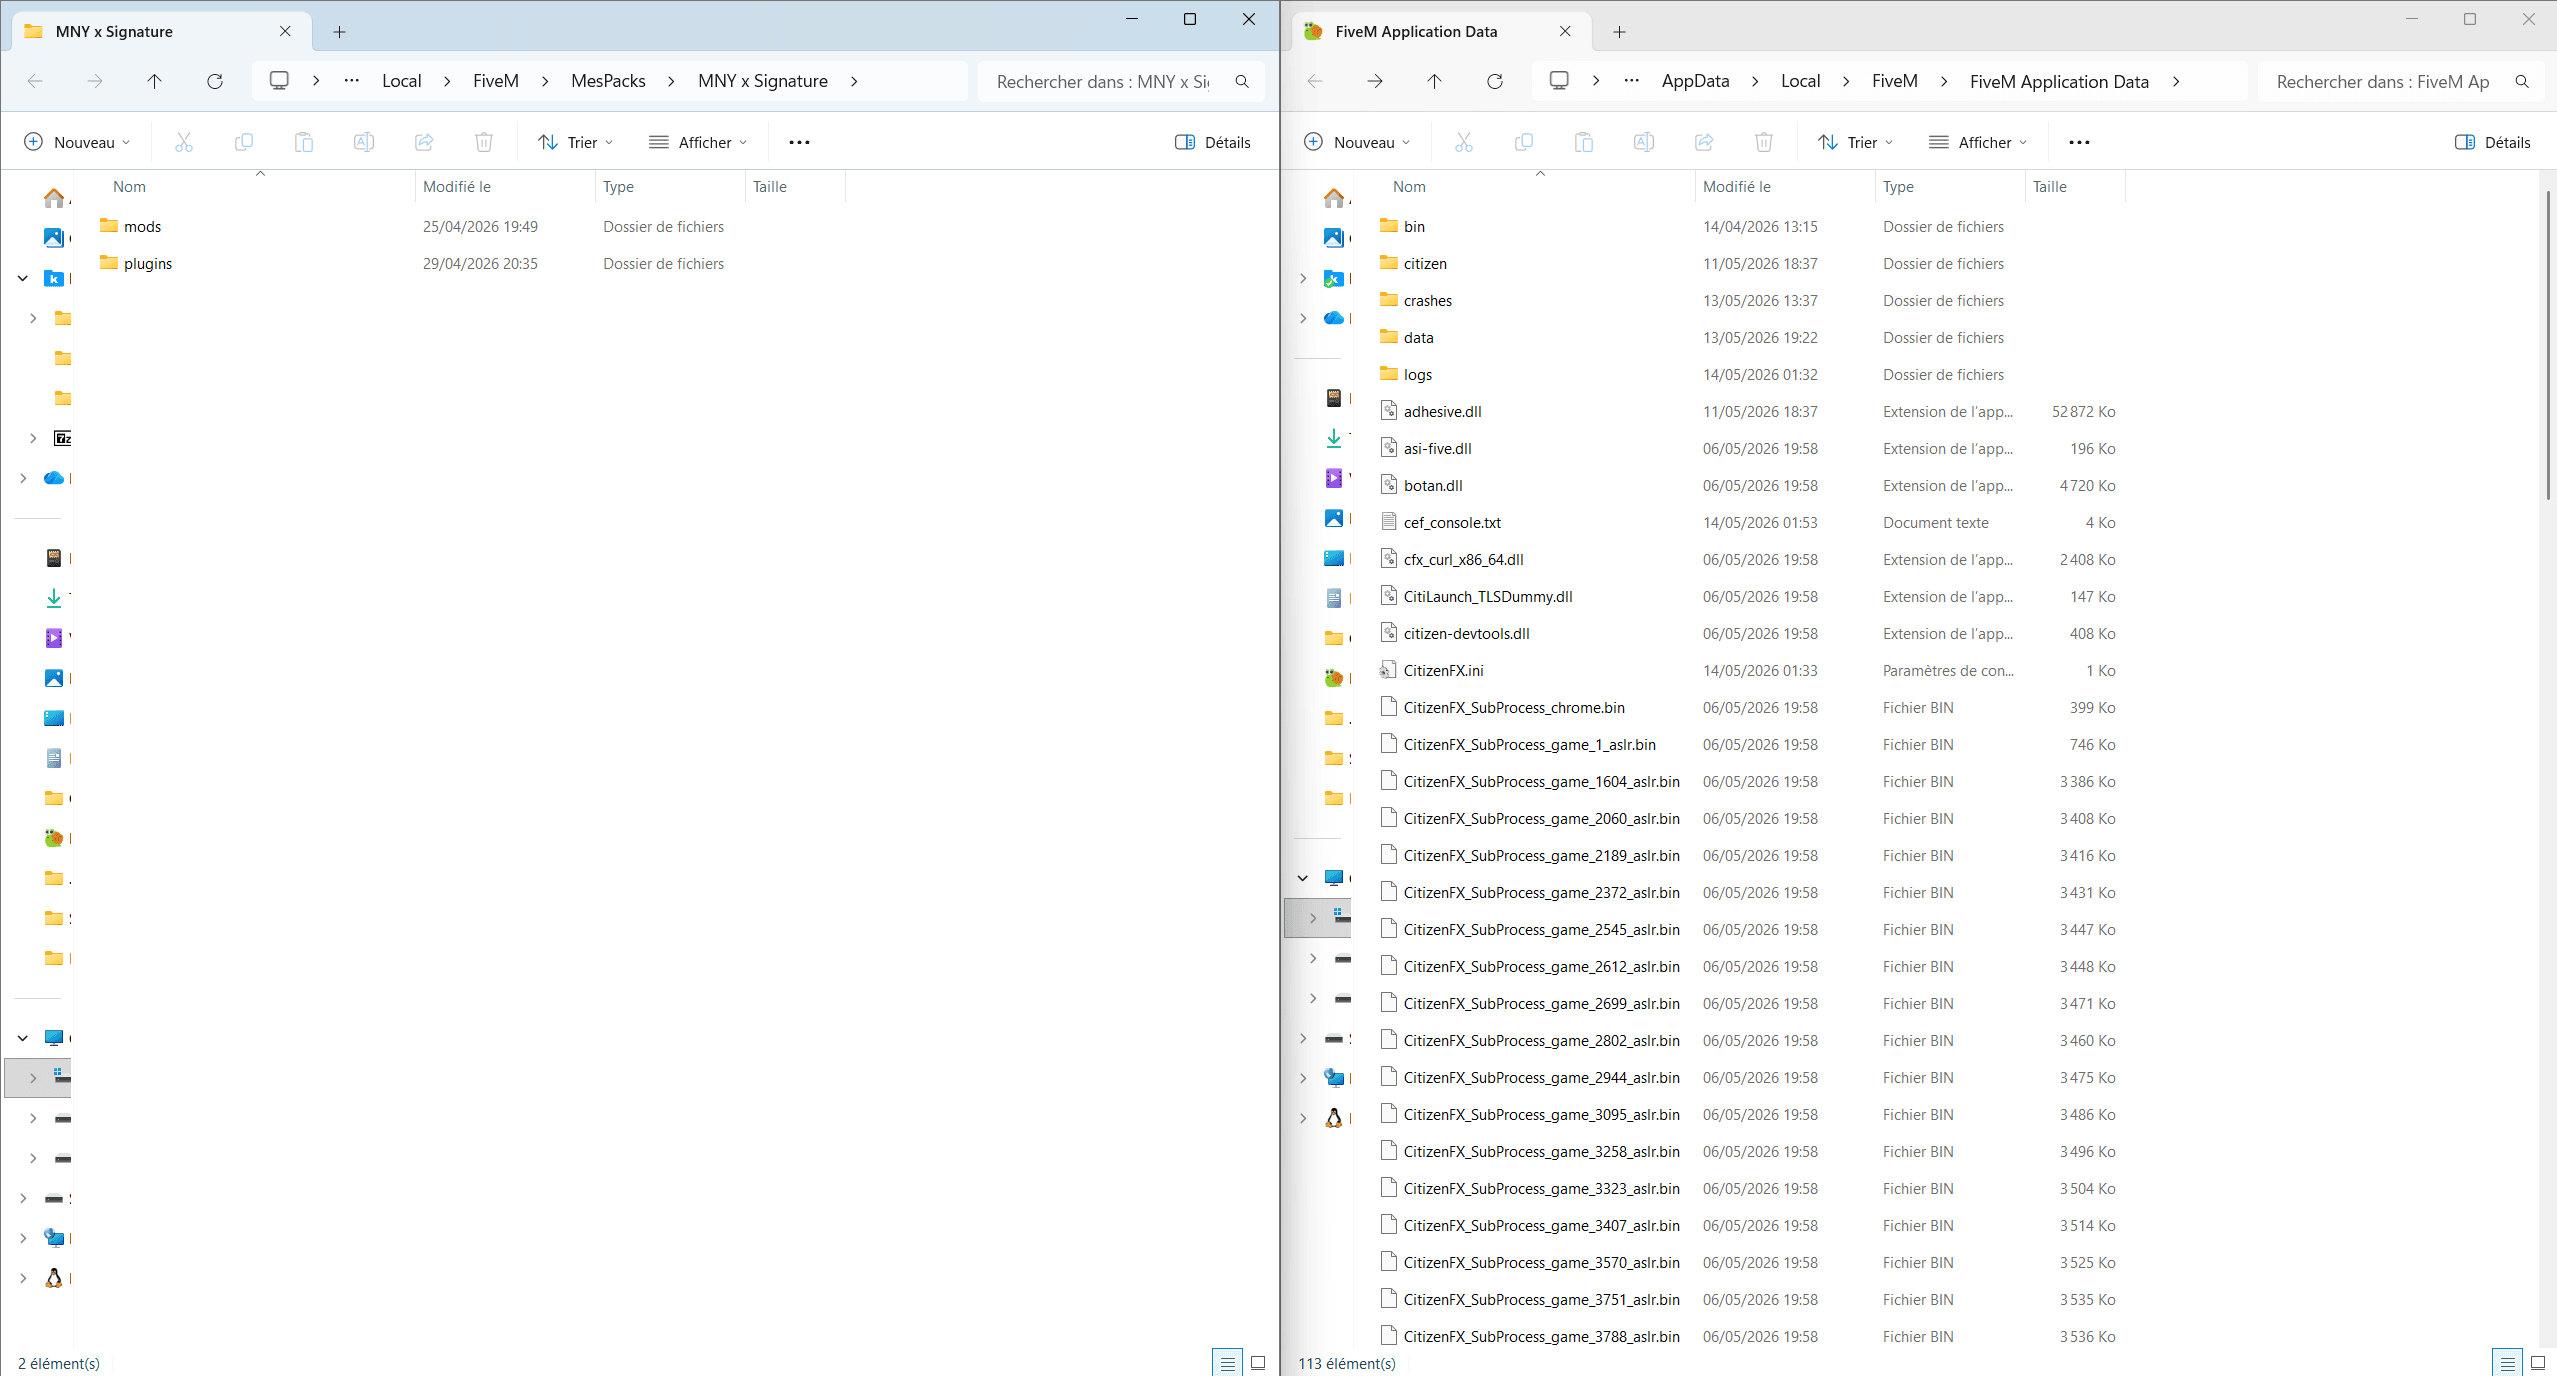
Task: Click the Home icon in right window sidebar
Action: pyautogui.click(x=1334, y=198)
